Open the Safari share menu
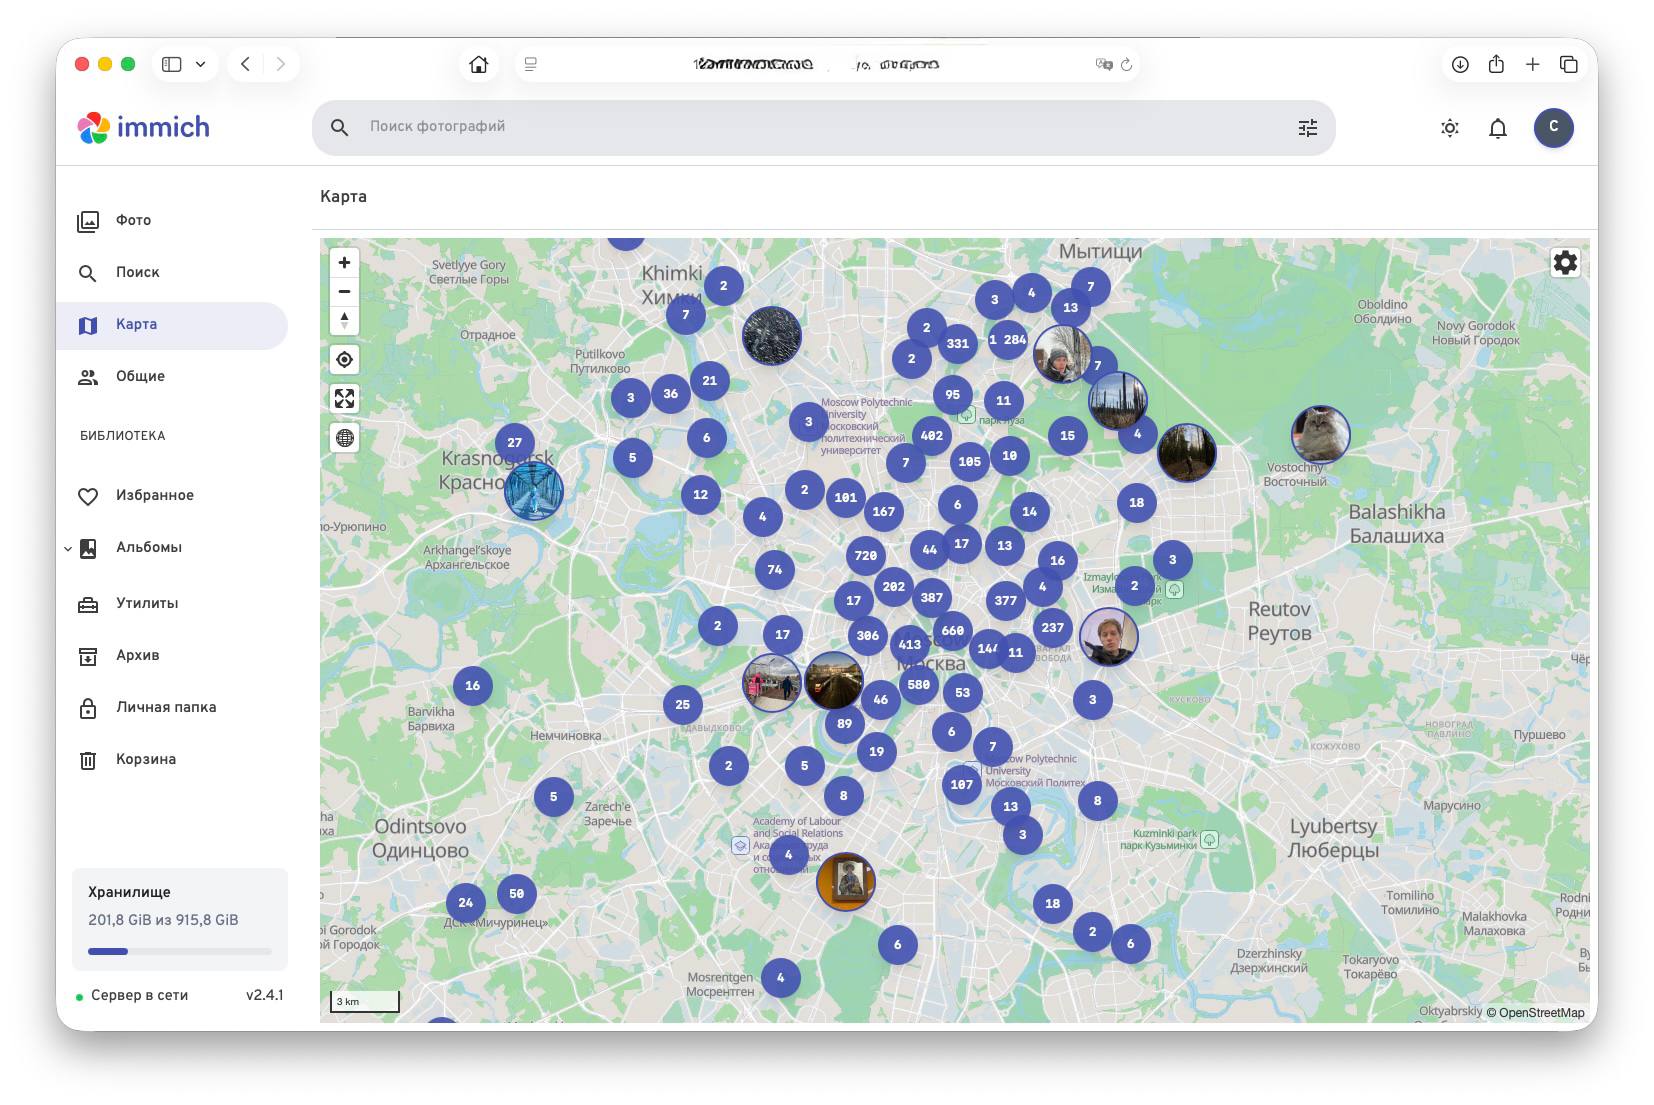Image resolution: width=1654 pixels, height=1105 pixels. coord(1496,65)
